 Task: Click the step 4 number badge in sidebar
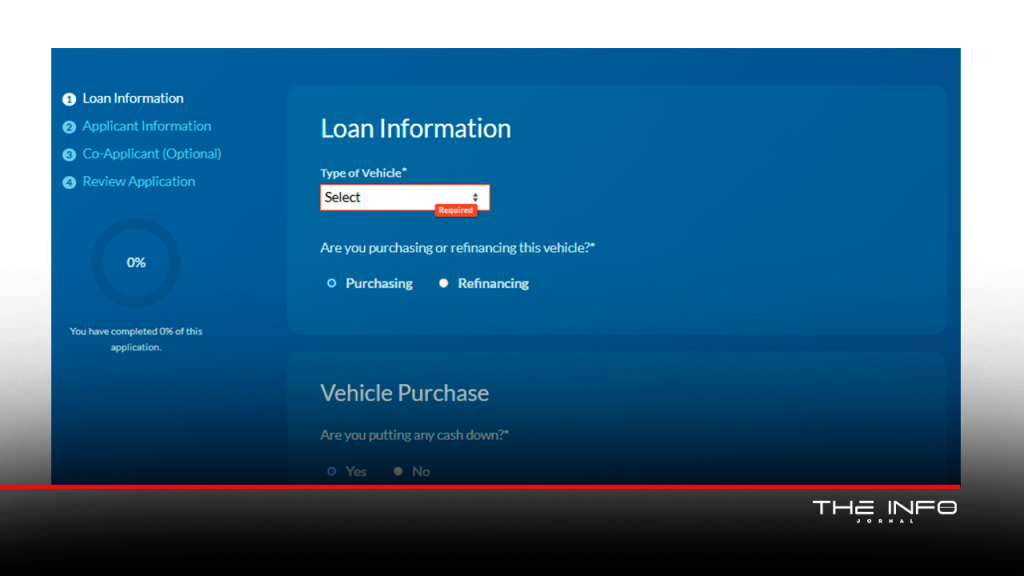69,183
